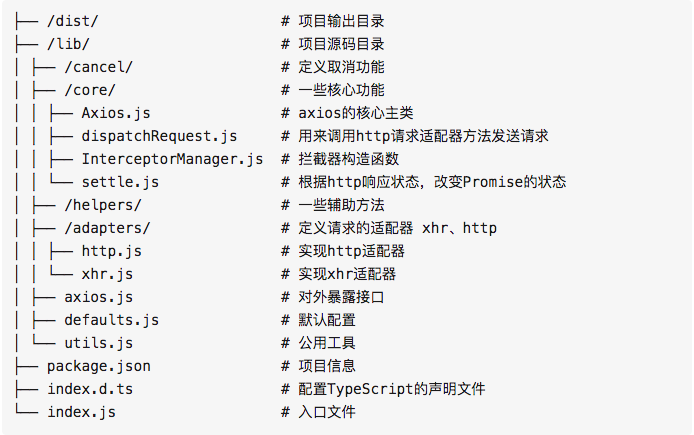694x435 pixels.
Task: Select the /adapters/ directory
Action: point(107,228)
